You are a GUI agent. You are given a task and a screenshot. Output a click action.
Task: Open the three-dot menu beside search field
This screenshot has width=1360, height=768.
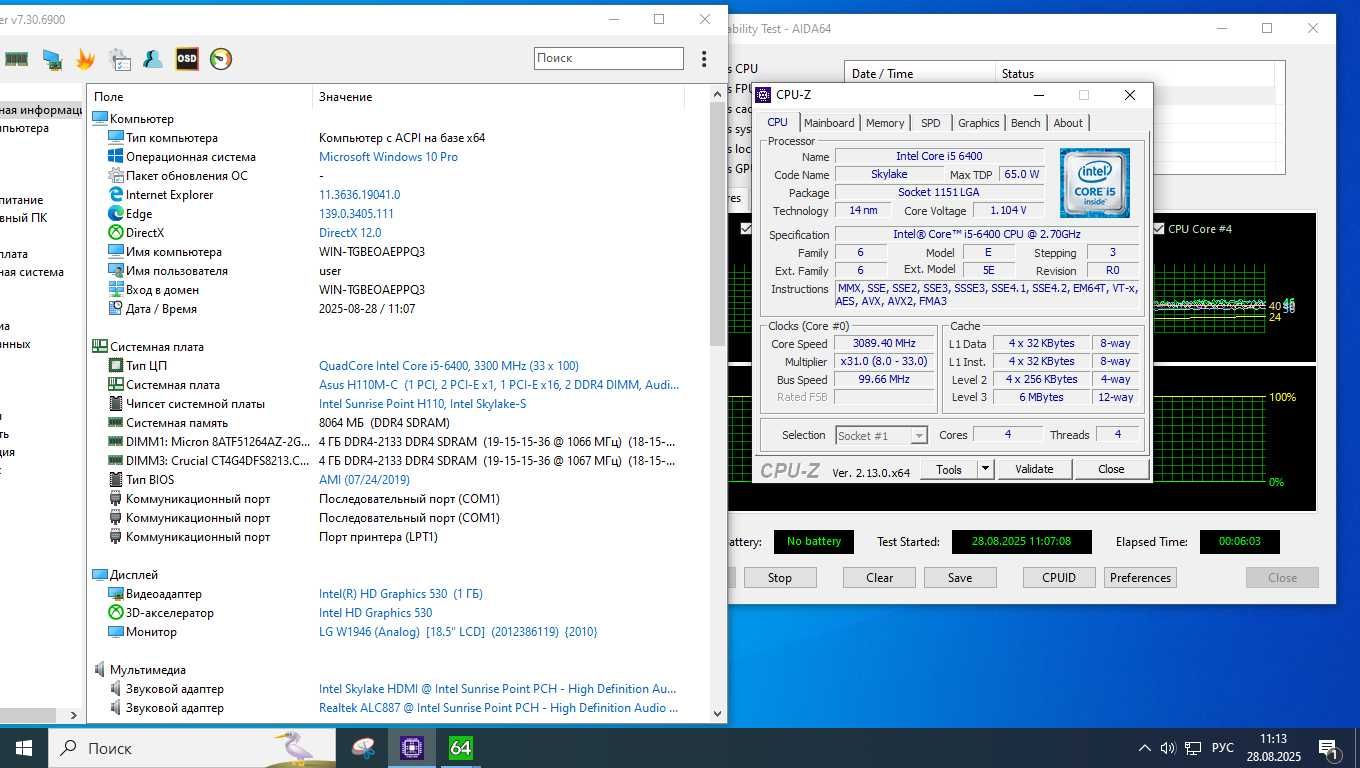click(x=704, y=59)
